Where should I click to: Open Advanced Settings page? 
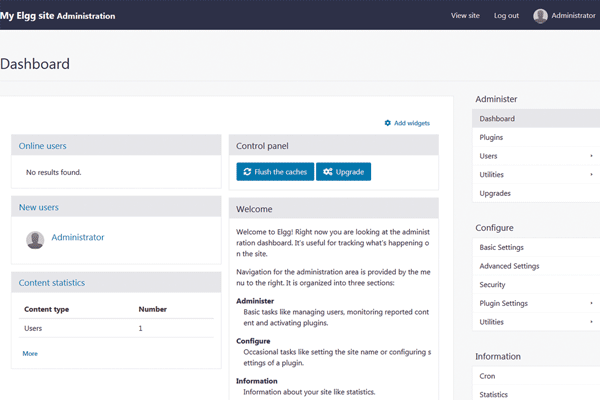pyautogui.click(x=509, y=266)
